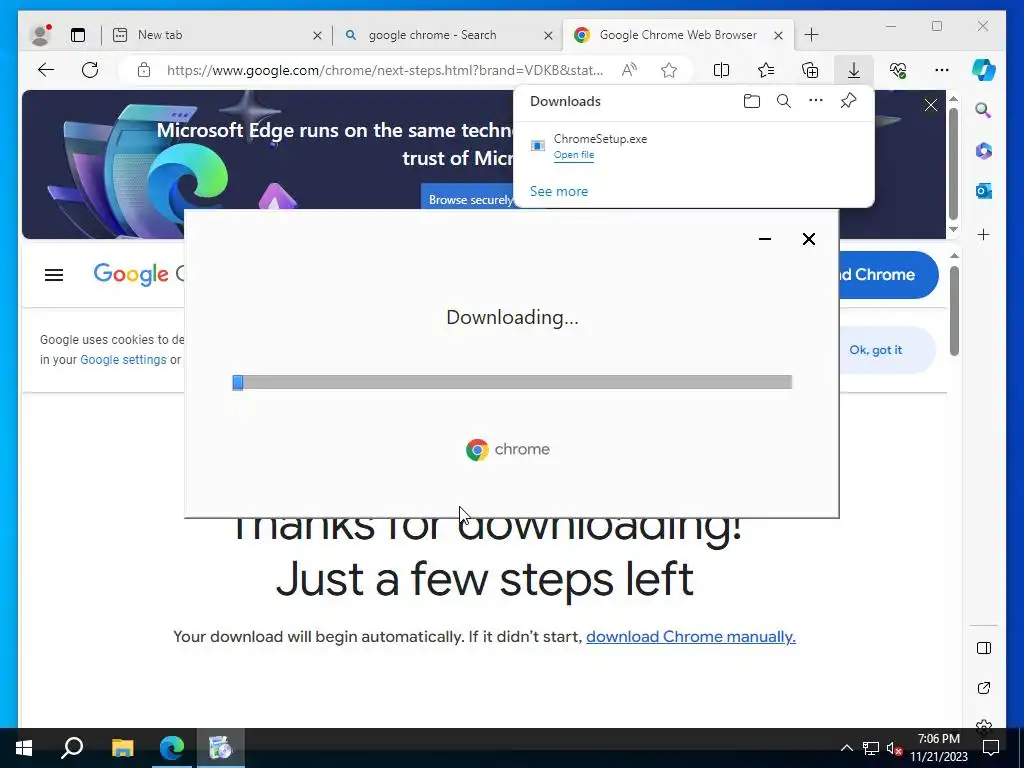Show hidden tray icons chevron
1024x768 pixels.
point(846,748)
